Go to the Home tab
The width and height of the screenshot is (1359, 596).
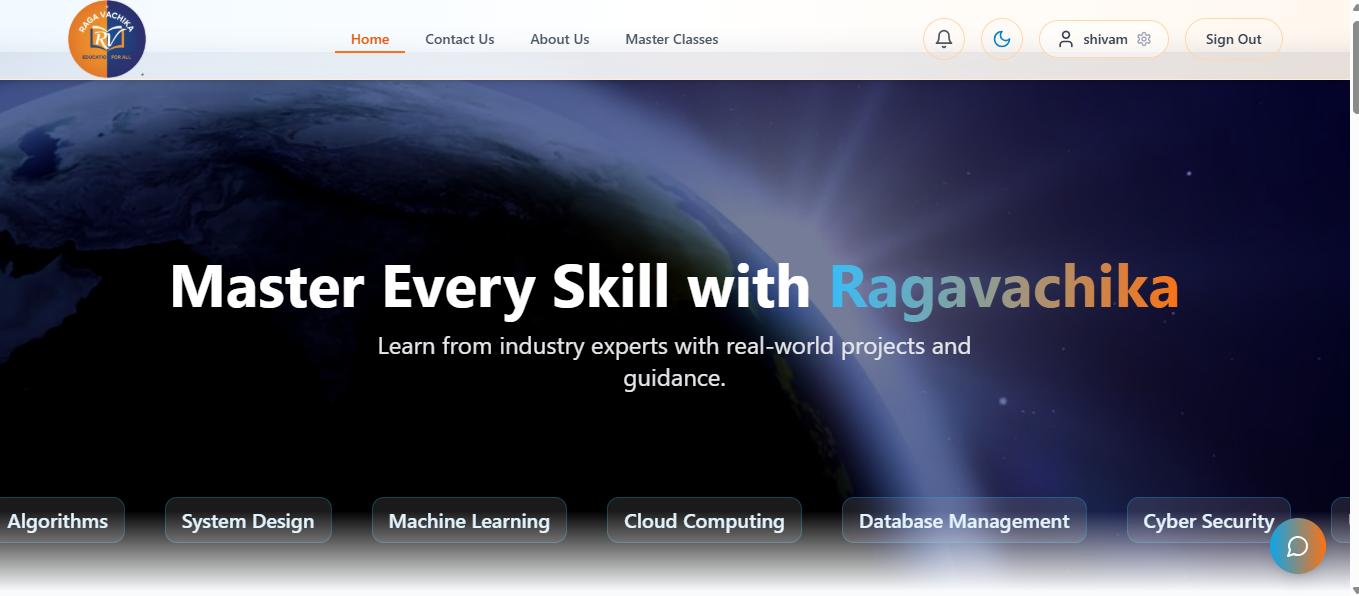click(x=370, y=40)
